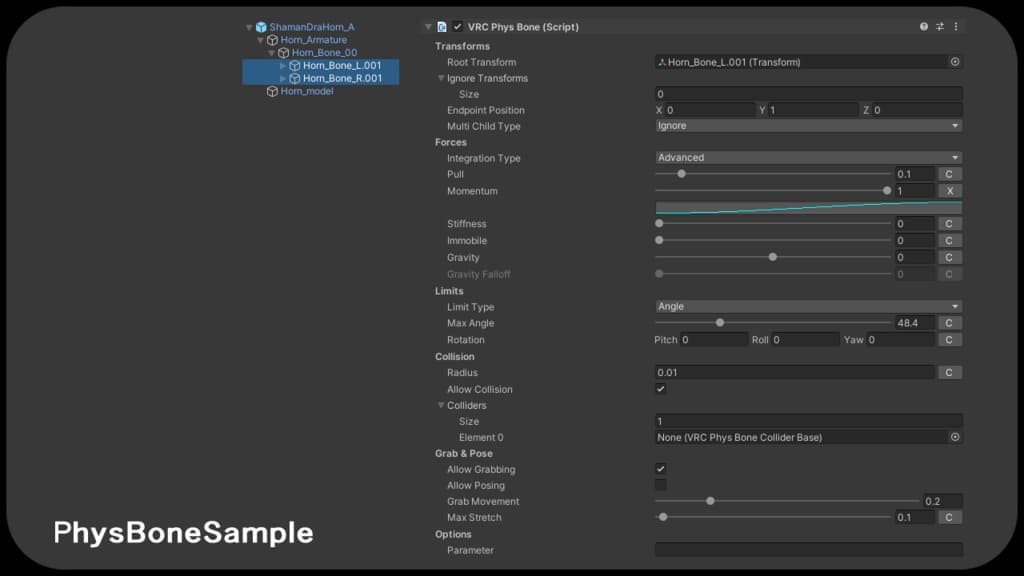Click the Root Transform object picker icon
1024x576 pixels.
(955, 62)
